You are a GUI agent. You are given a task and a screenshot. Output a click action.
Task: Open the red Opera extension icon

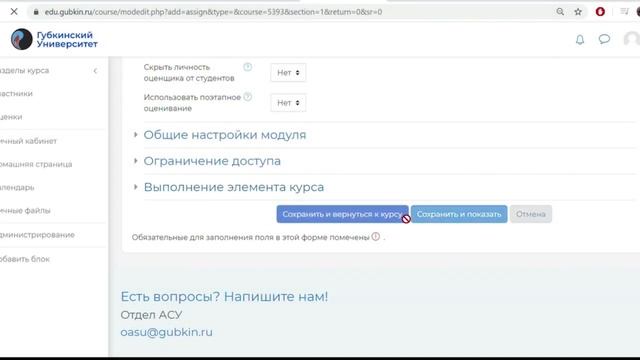coord(600,12)
